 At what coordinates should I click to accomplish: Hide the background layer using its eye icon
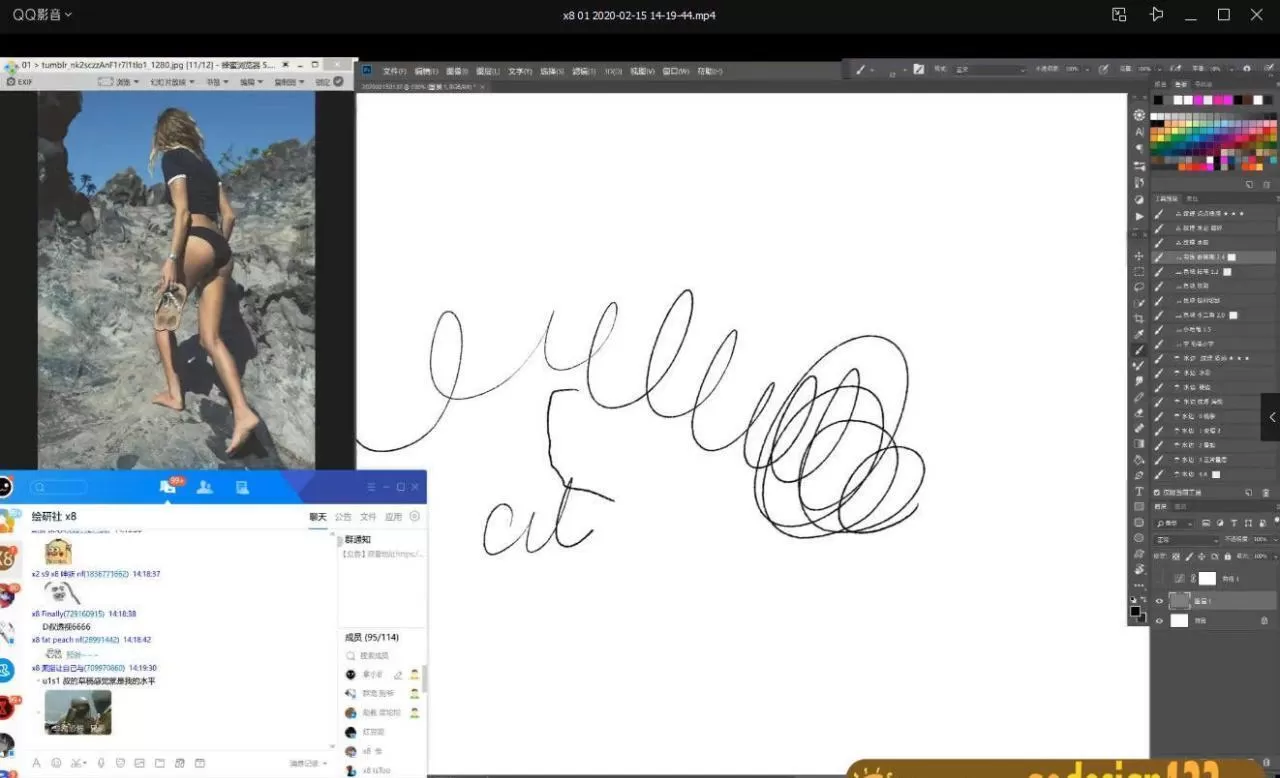pyautogui.click(x=1159, y=621)
